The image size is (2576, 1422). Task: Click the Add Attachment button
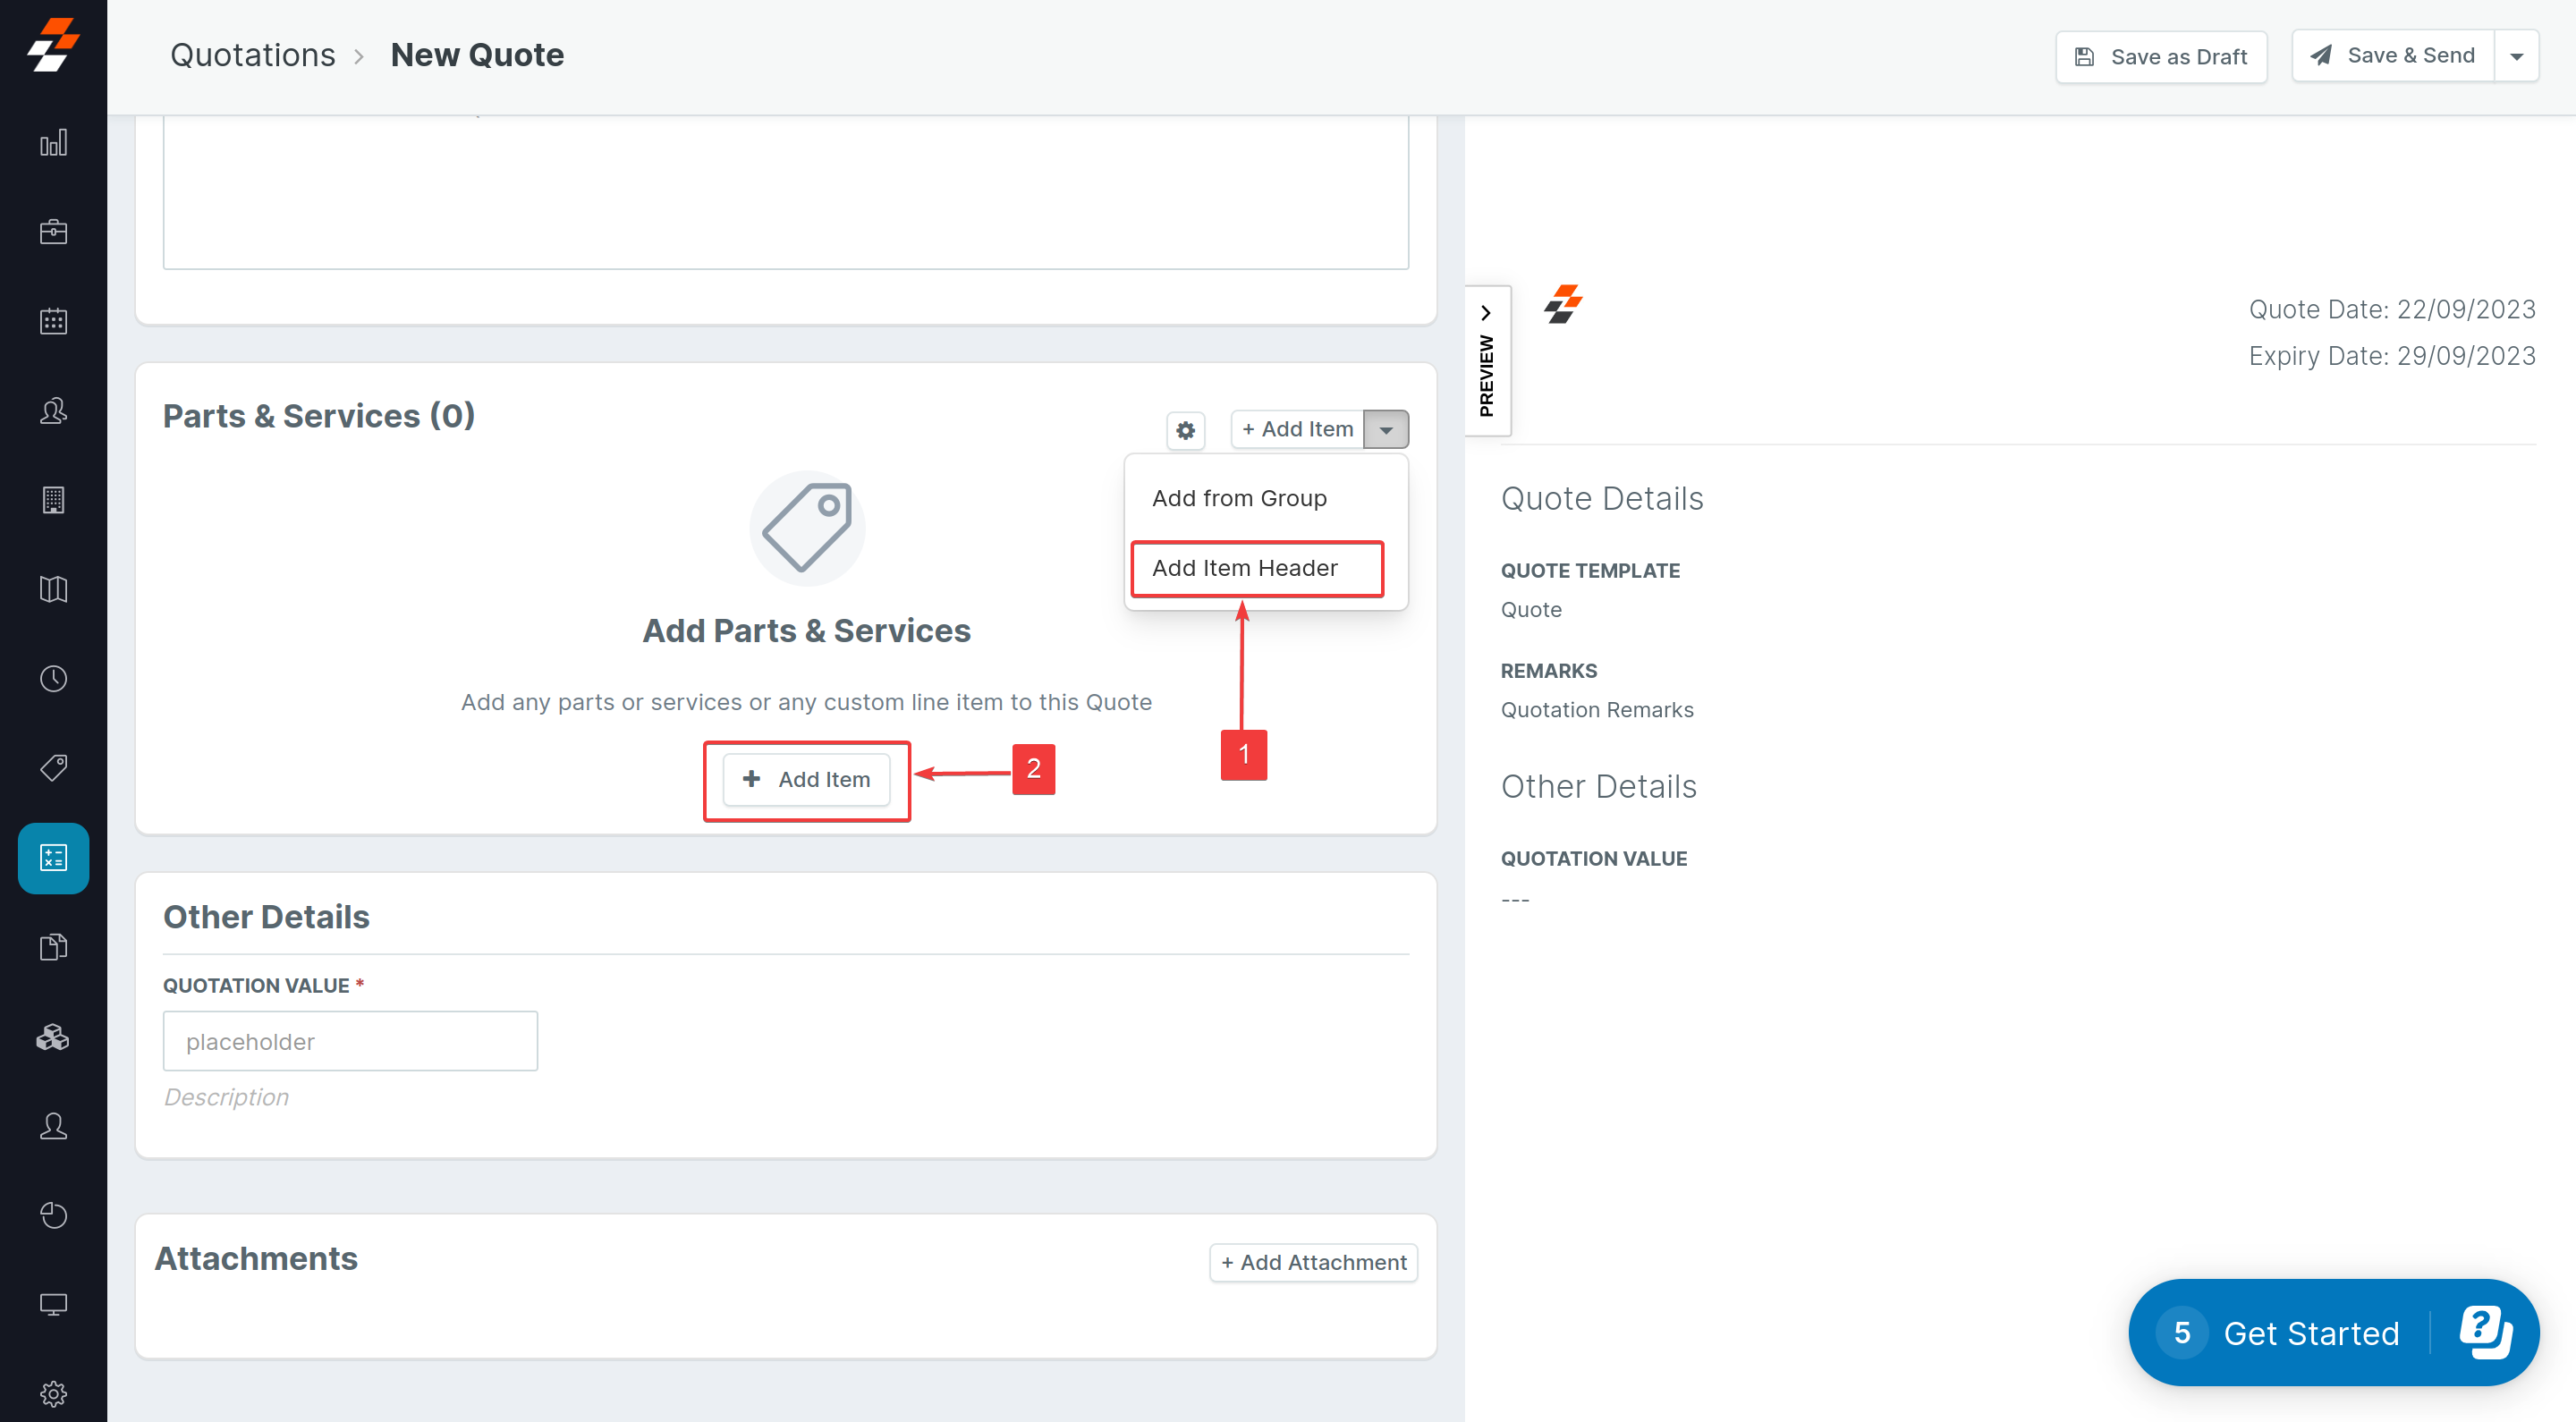click(1313, 1262)
